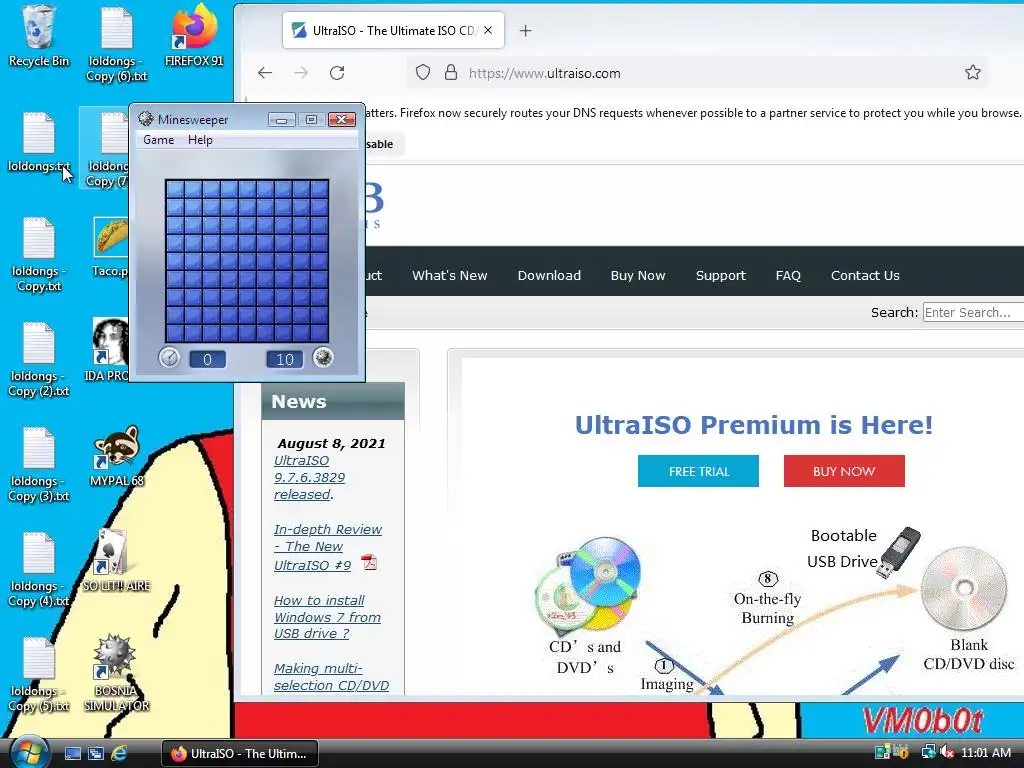
Task: Click Show Desktop in quick launch
Action: pyautogui.click(x=73, y=753)
